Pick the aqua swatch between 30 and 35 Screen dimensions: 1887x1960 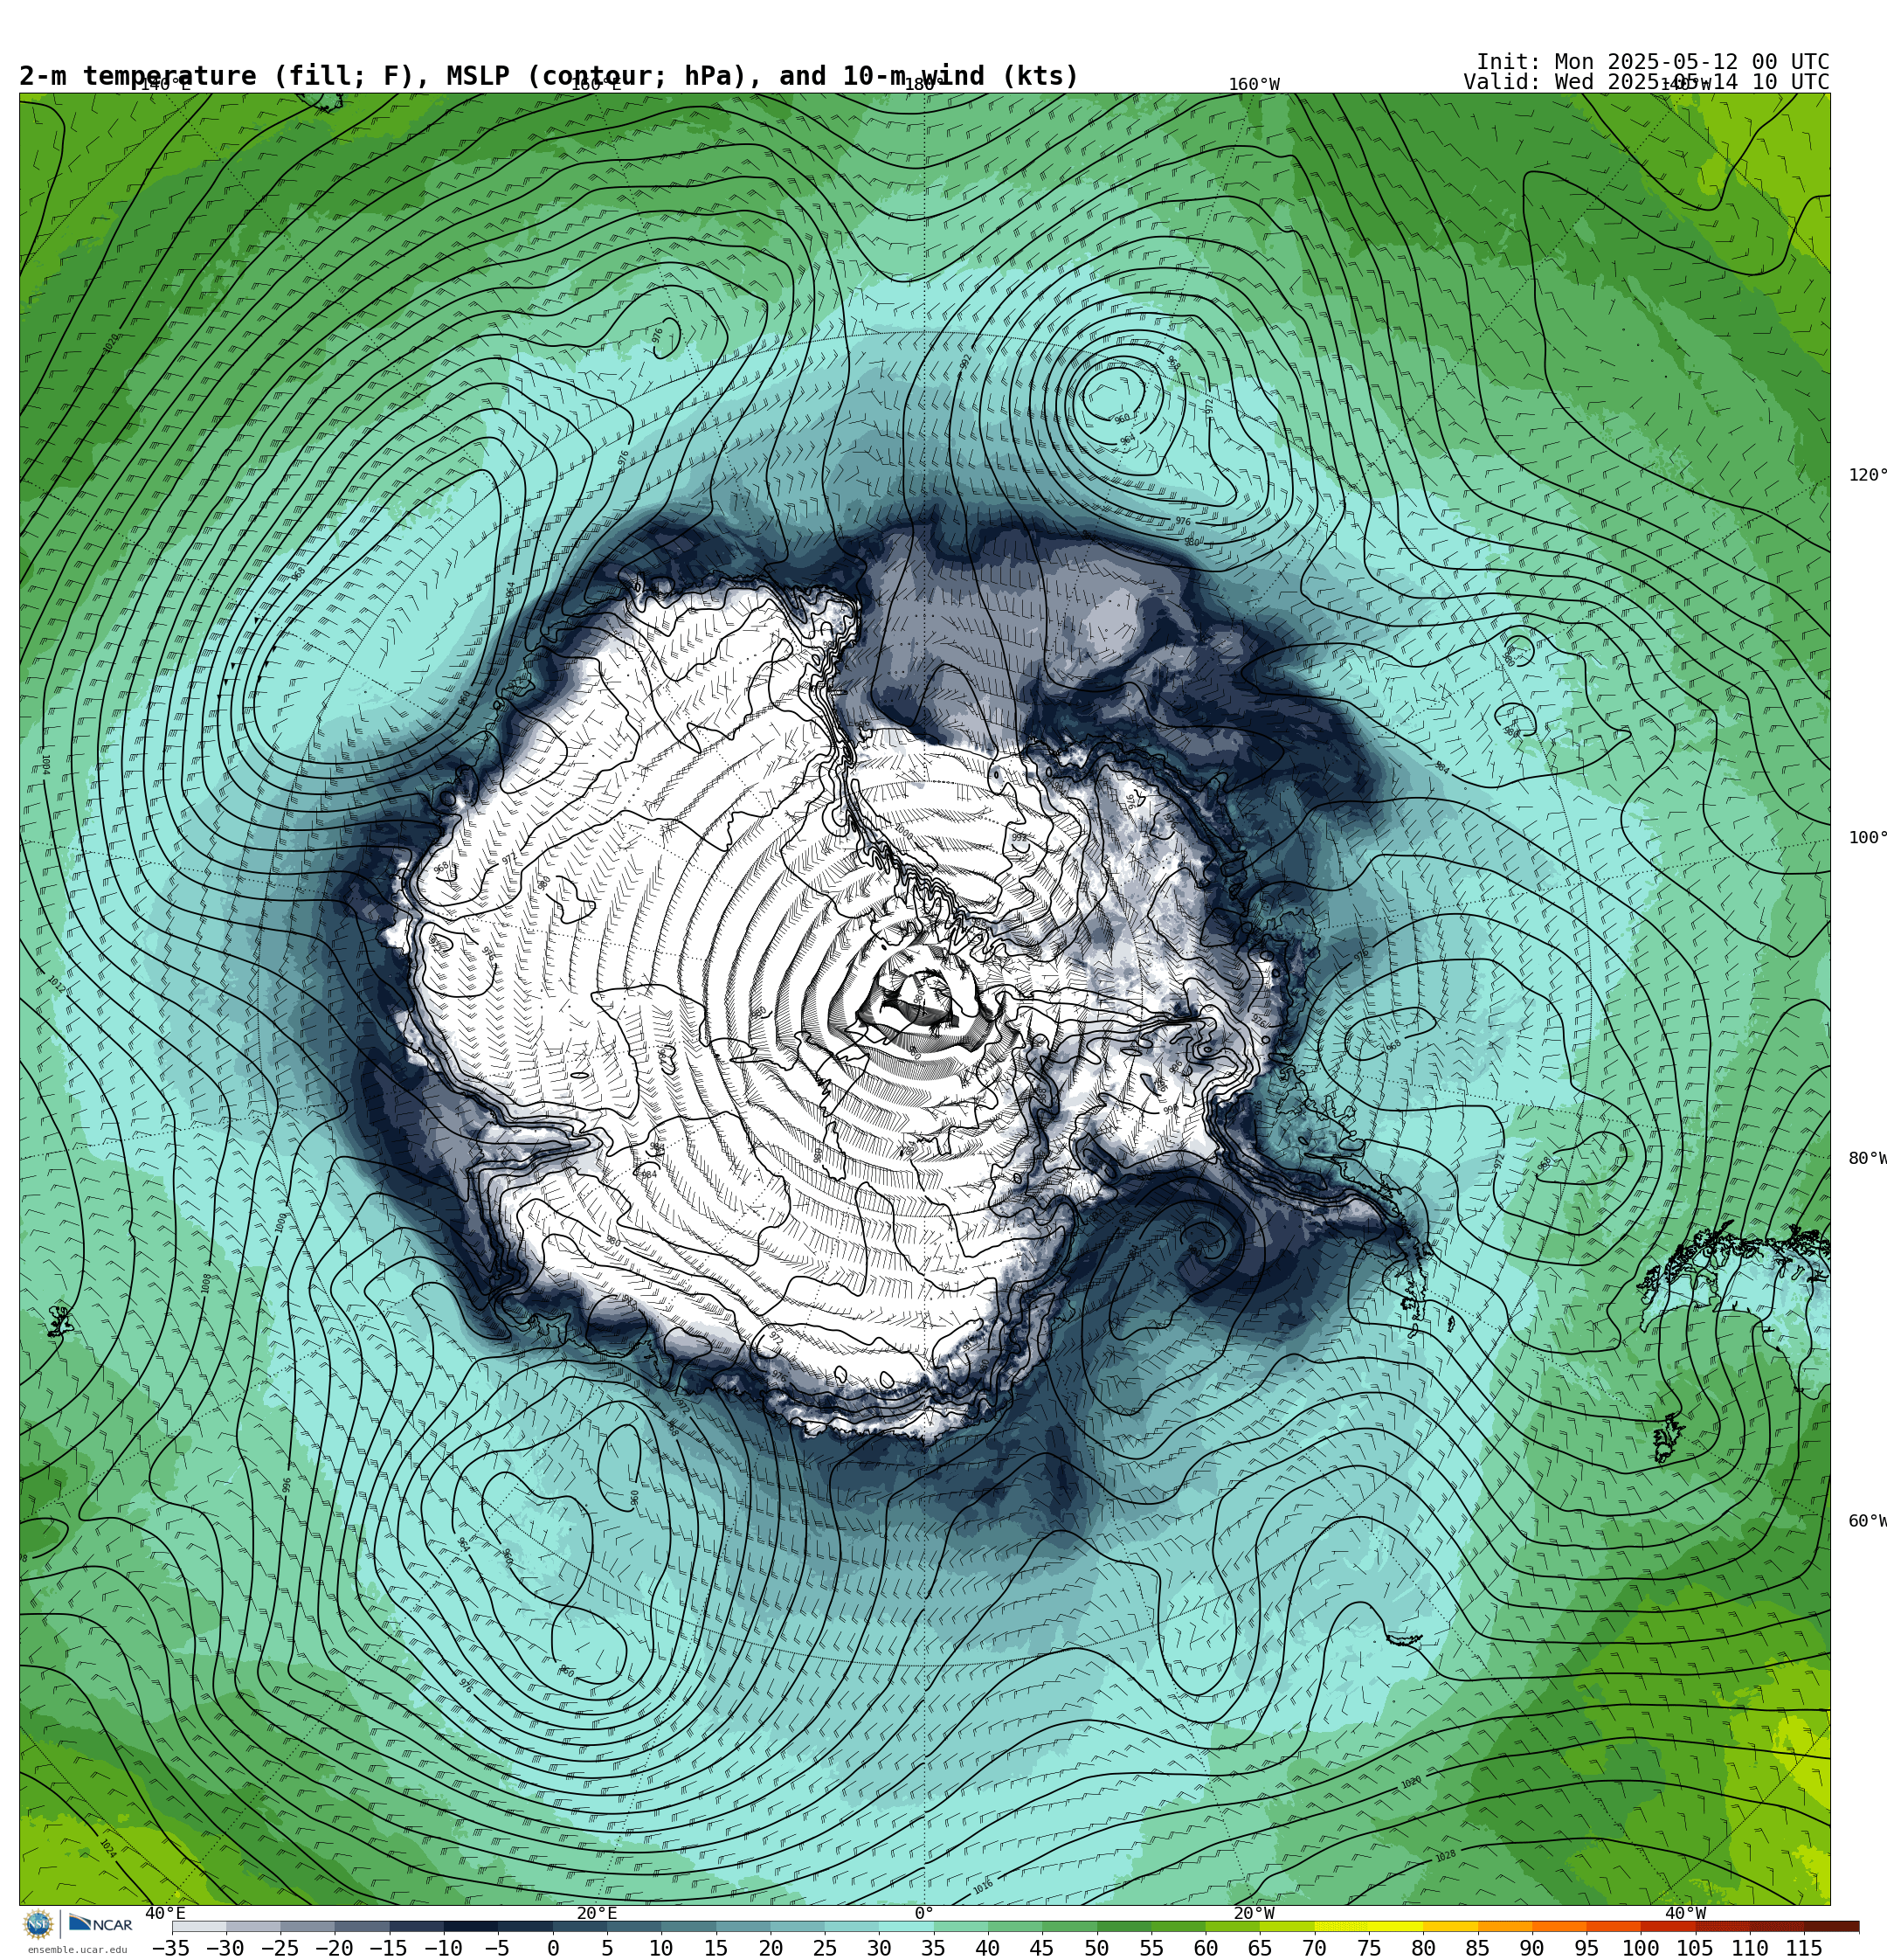tap(906, 1926)
